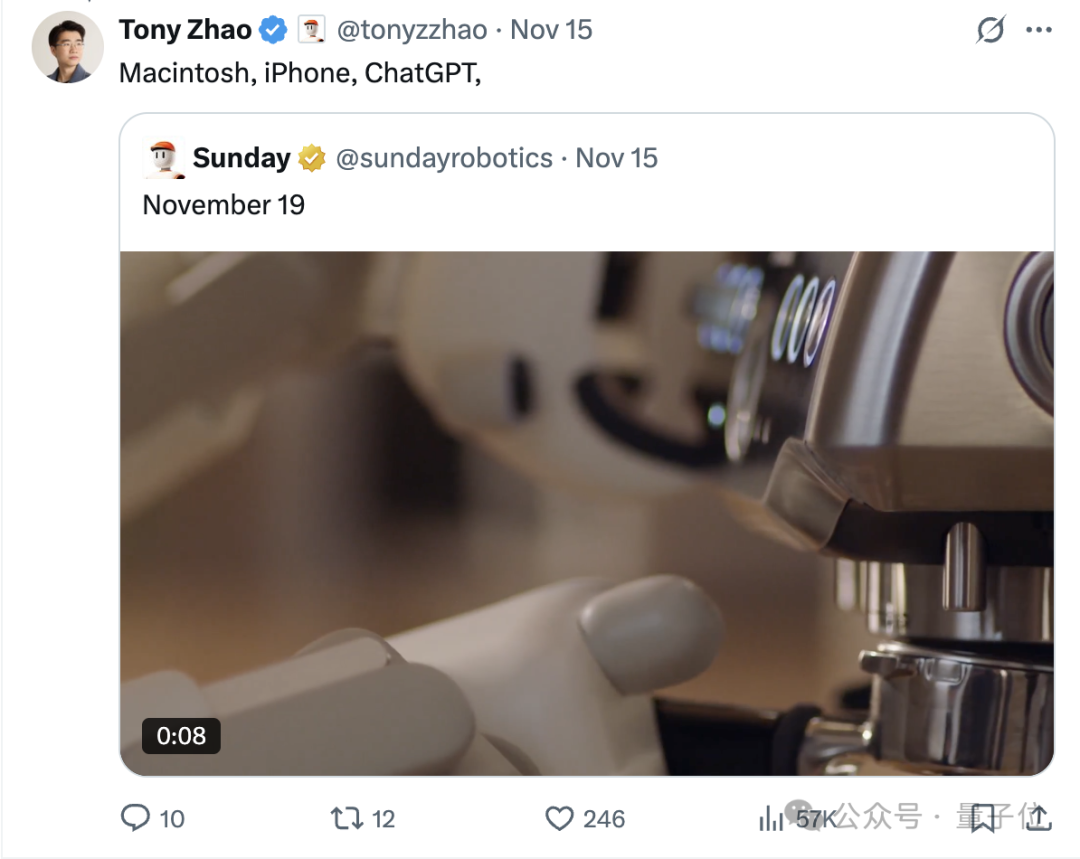1080x859 pixels.
Task: Like the tweet with heart icon
Action: tap(559, 818)
